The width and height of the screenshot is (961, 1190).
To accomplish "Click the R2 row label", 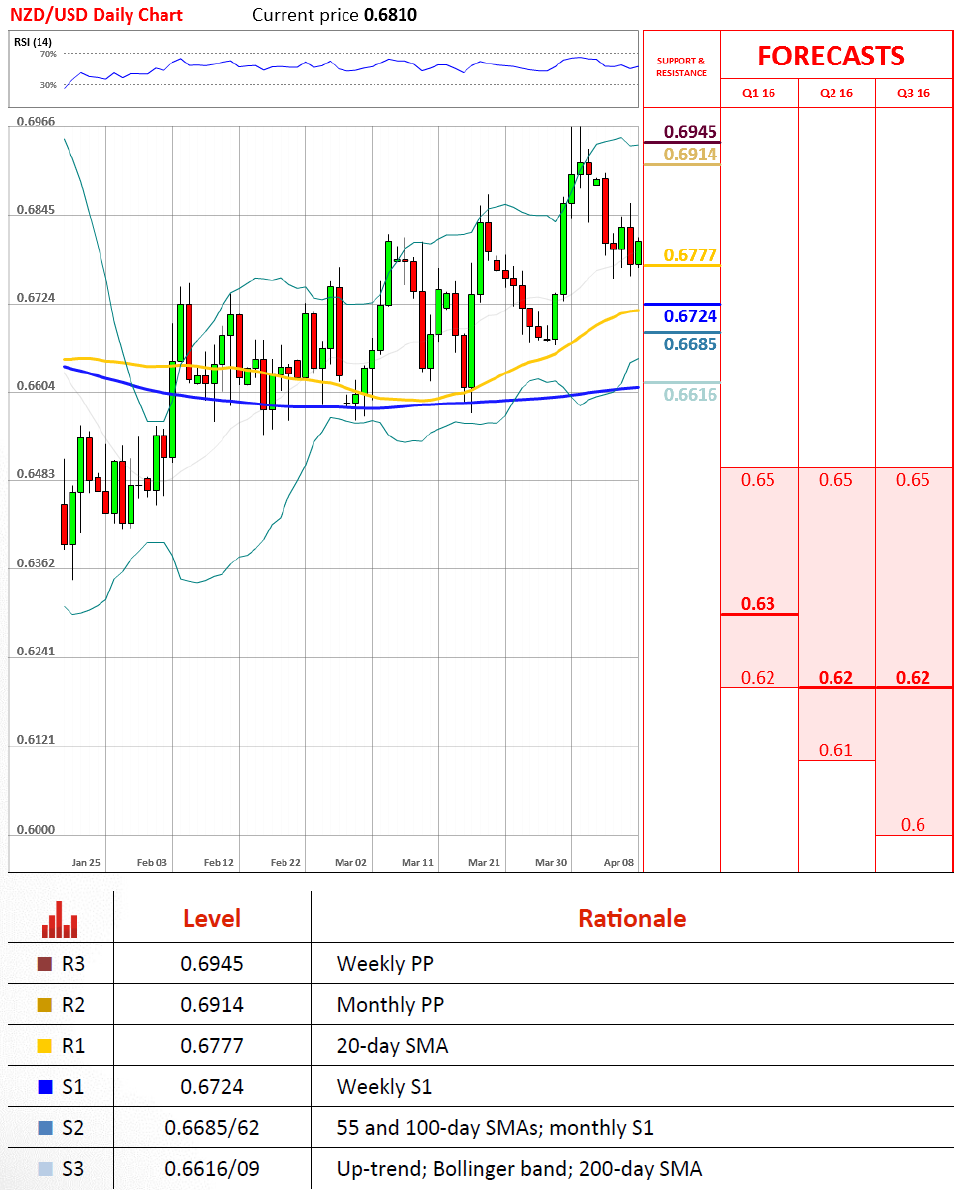I will [73, 1005].
